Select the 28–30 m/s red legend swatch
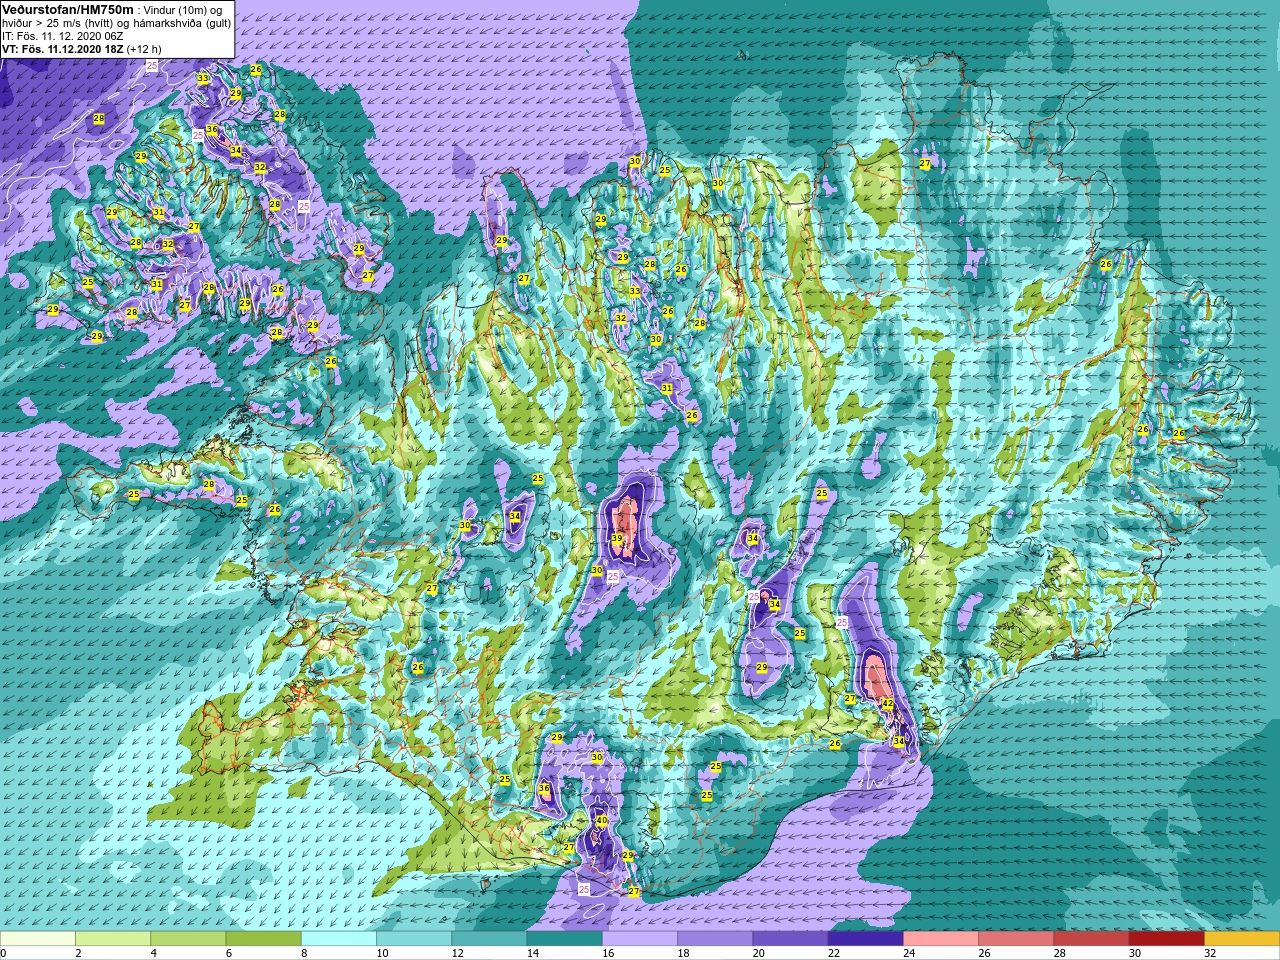Viewport: 1280px width, 960px height. [x=1091, y=939]
